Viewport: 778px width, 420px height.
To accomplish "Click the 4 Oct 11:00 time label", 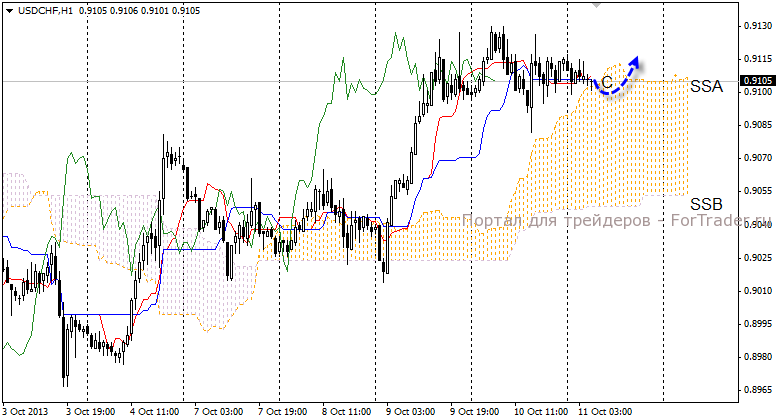I will [154, 412].
